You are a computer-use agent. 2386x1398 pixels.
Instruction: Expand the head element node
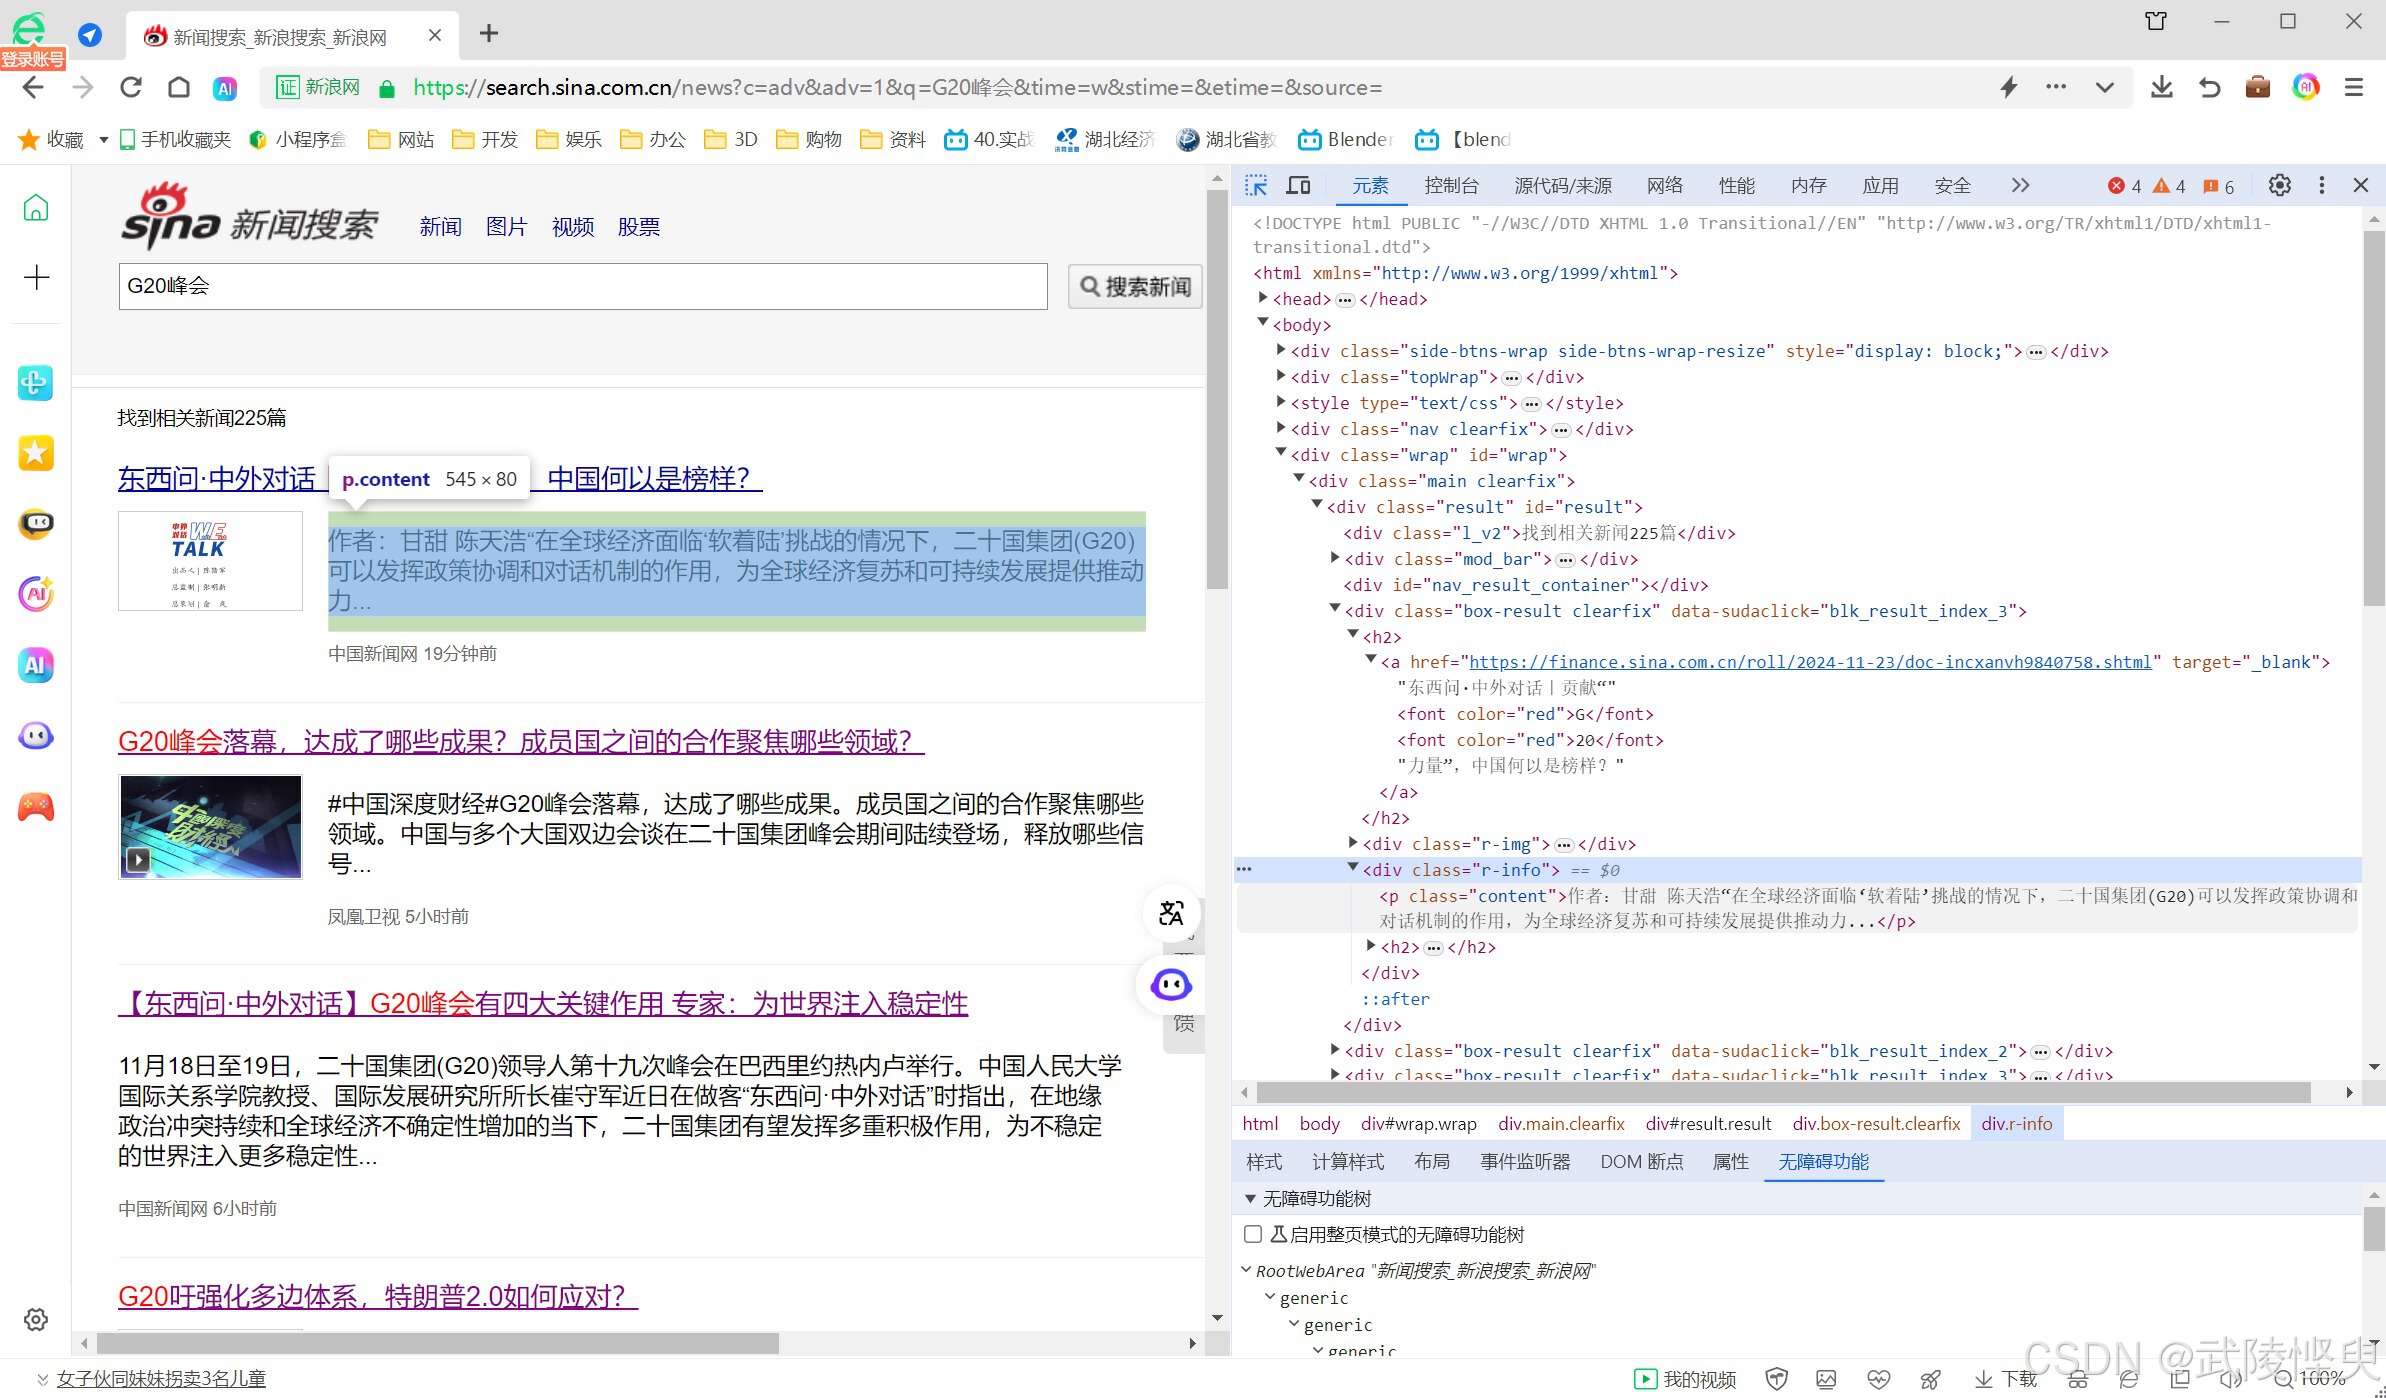(1263, 298)
